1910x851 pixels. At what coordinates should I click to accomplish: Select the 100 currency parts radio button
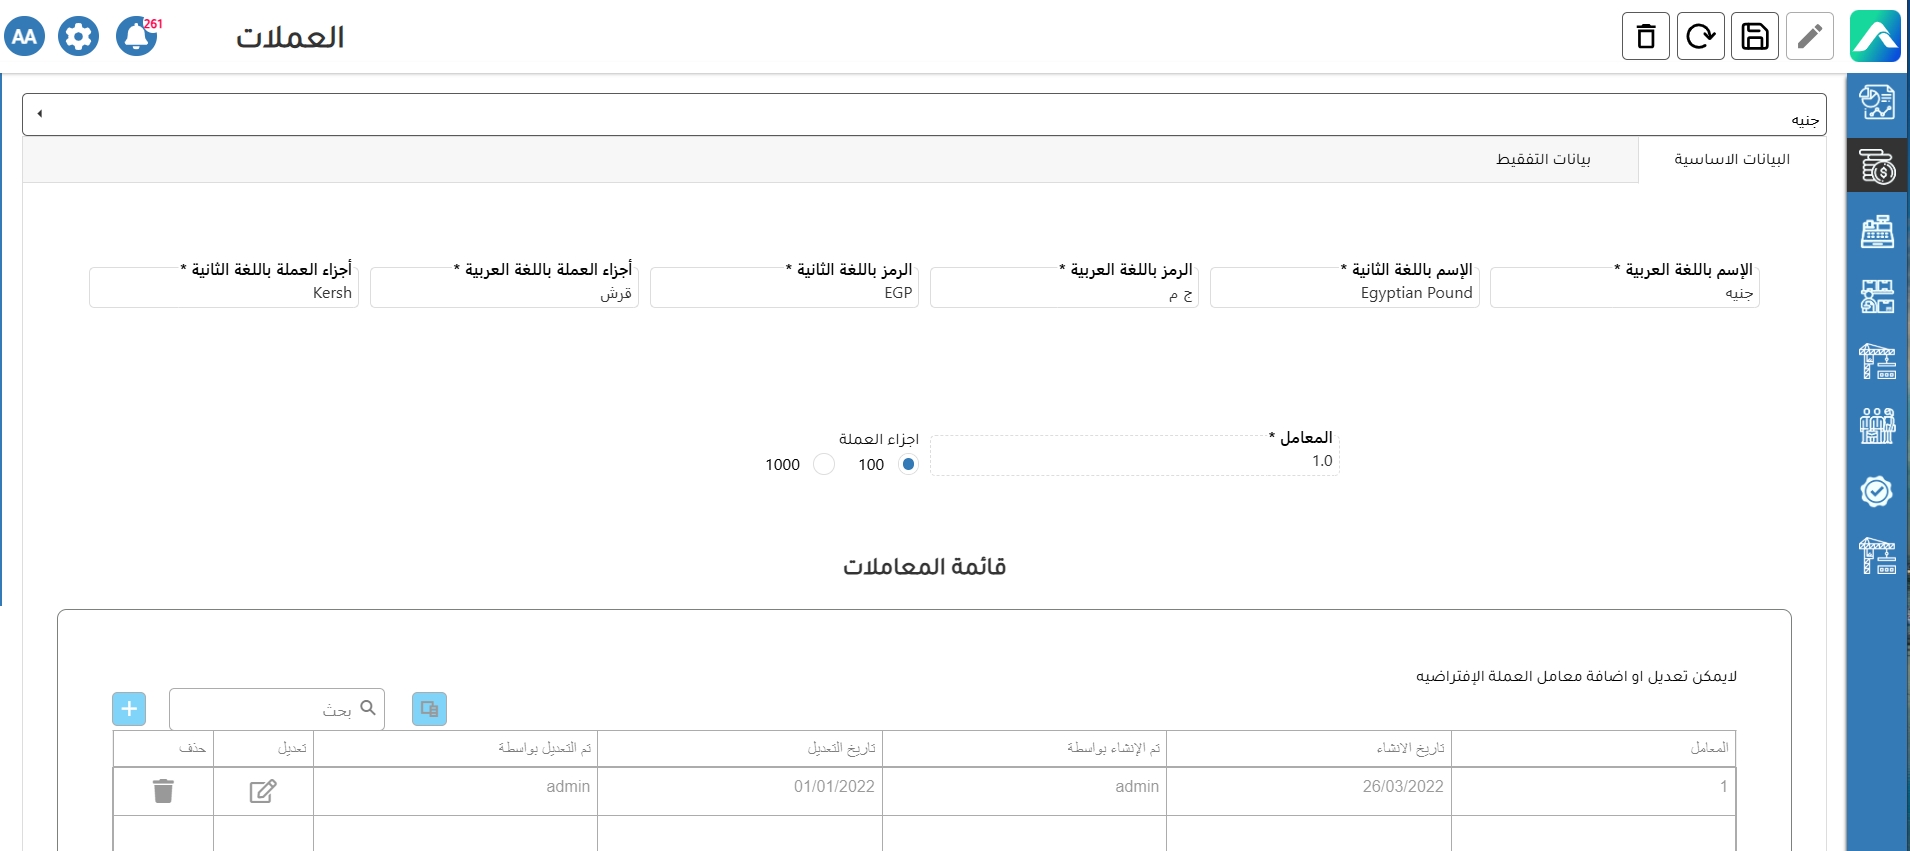(x=908, y=464)
